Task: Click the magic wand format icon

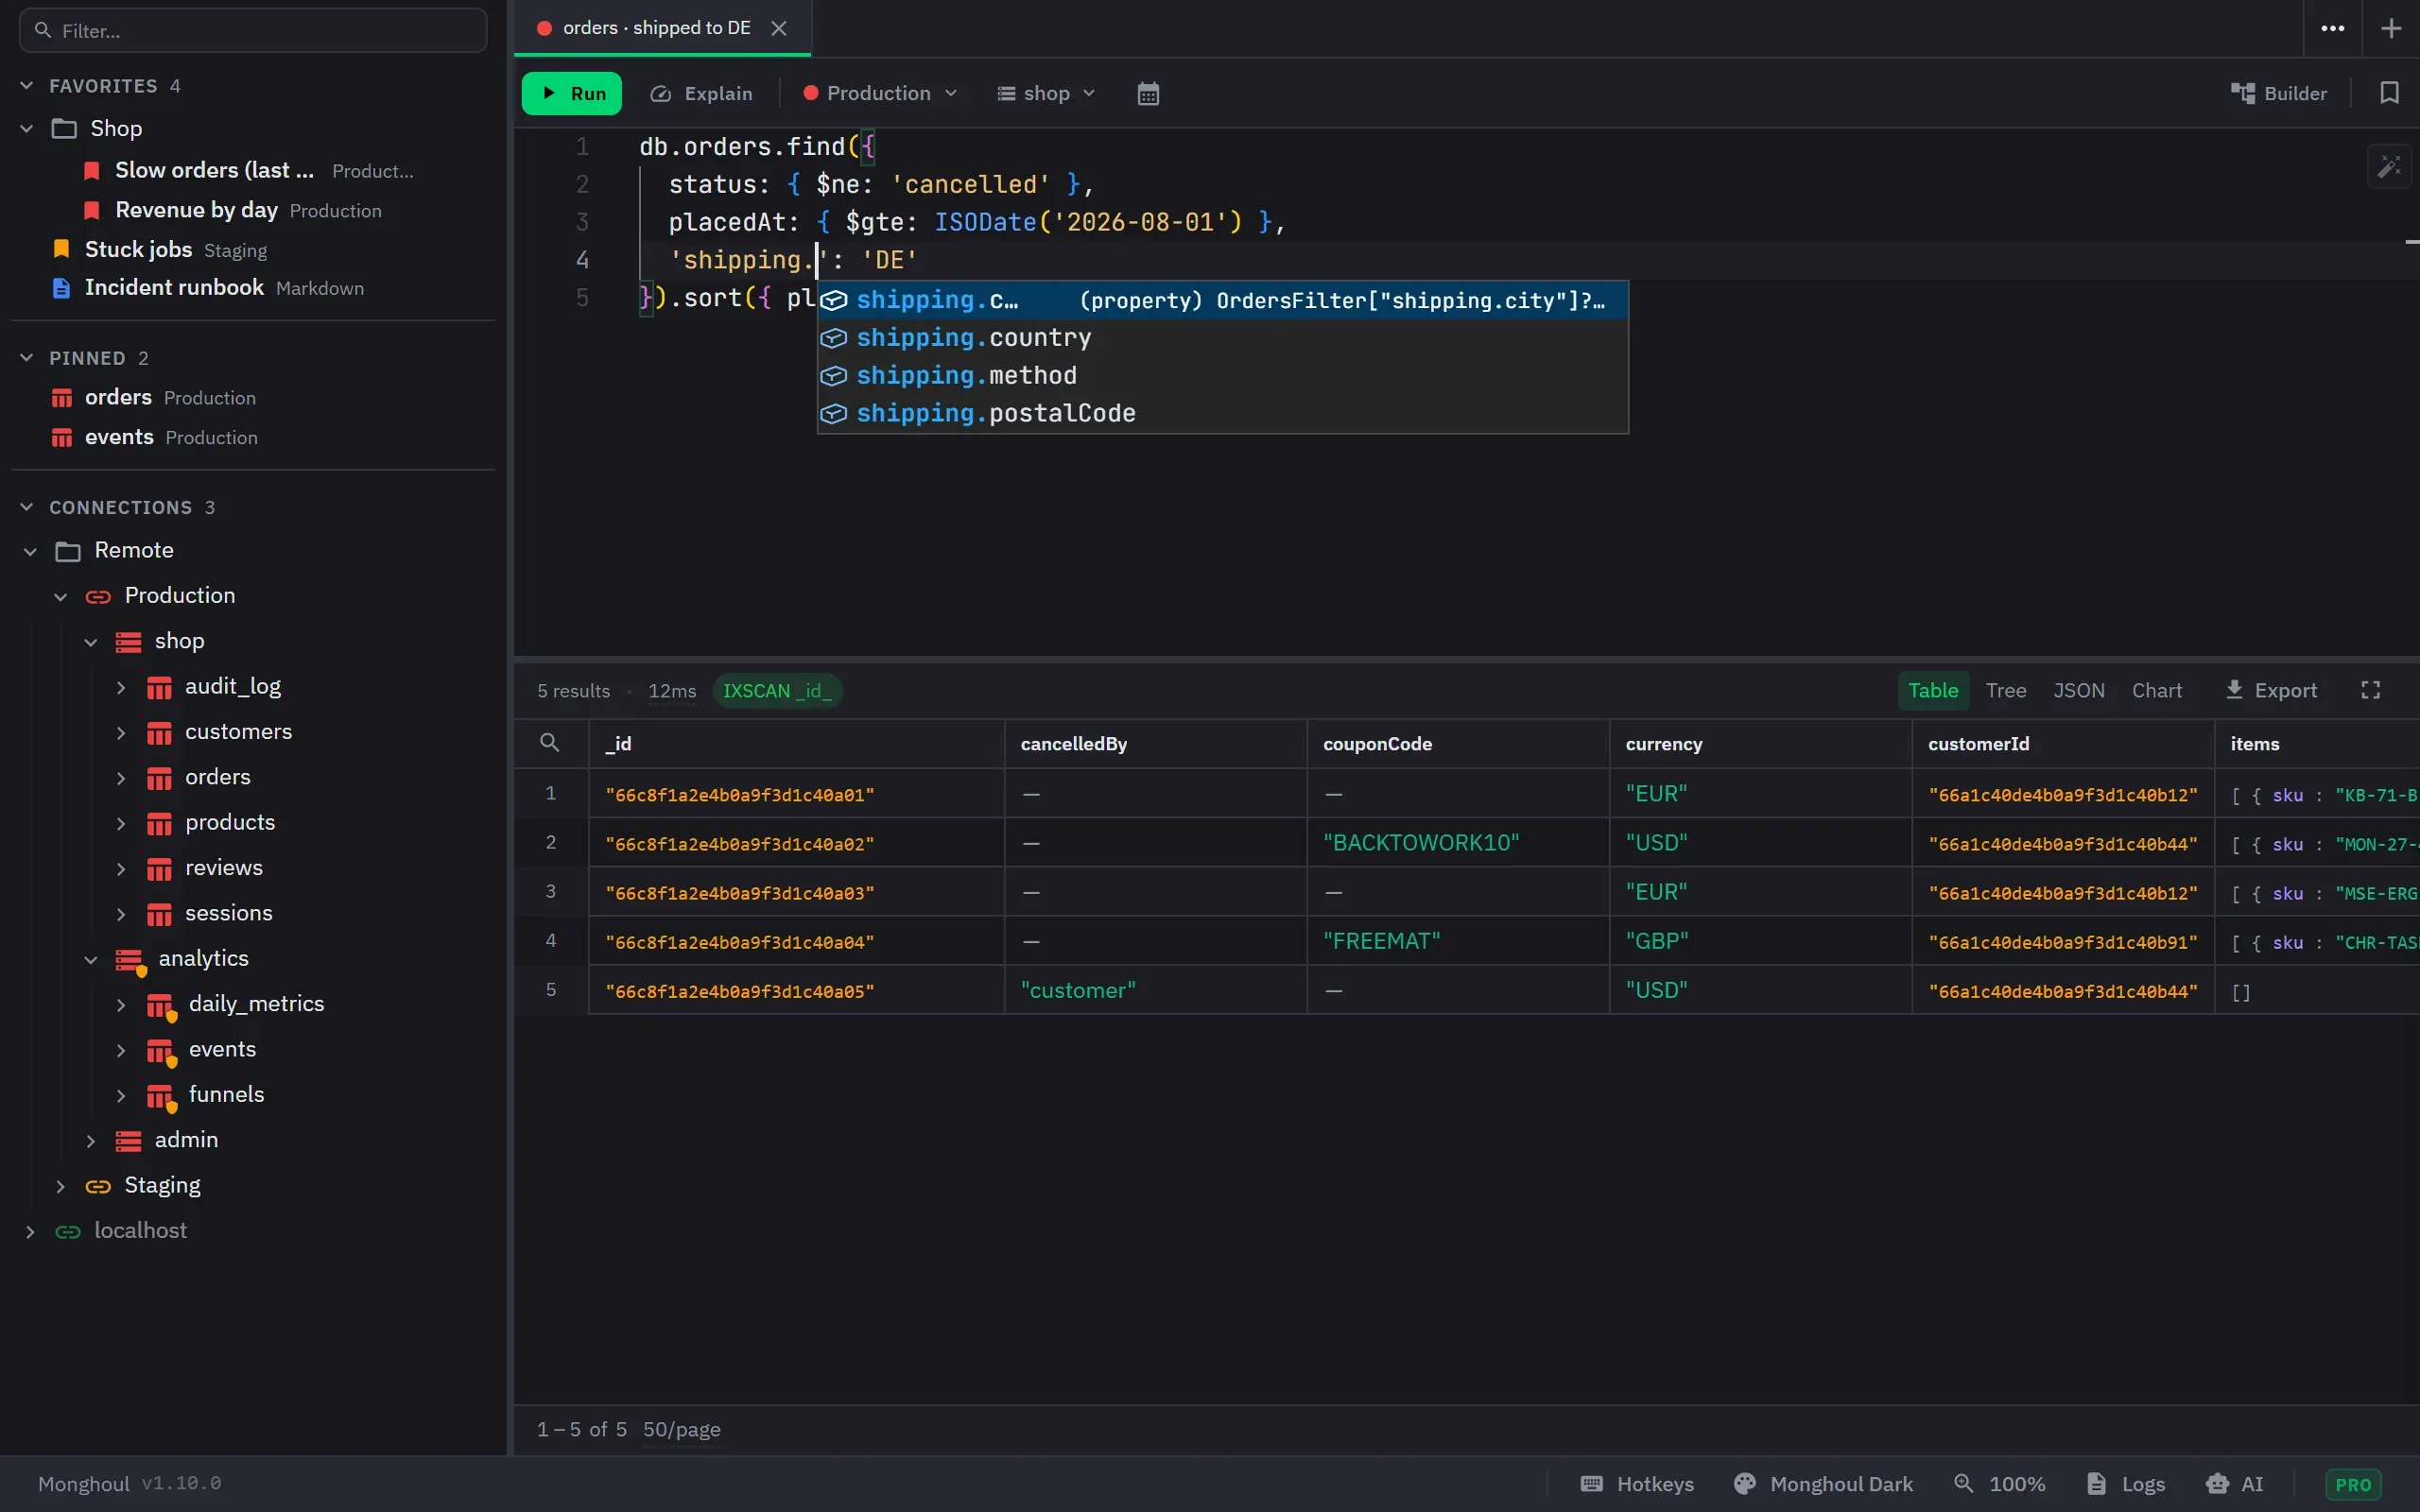Action: click(x=2389, y=166)
